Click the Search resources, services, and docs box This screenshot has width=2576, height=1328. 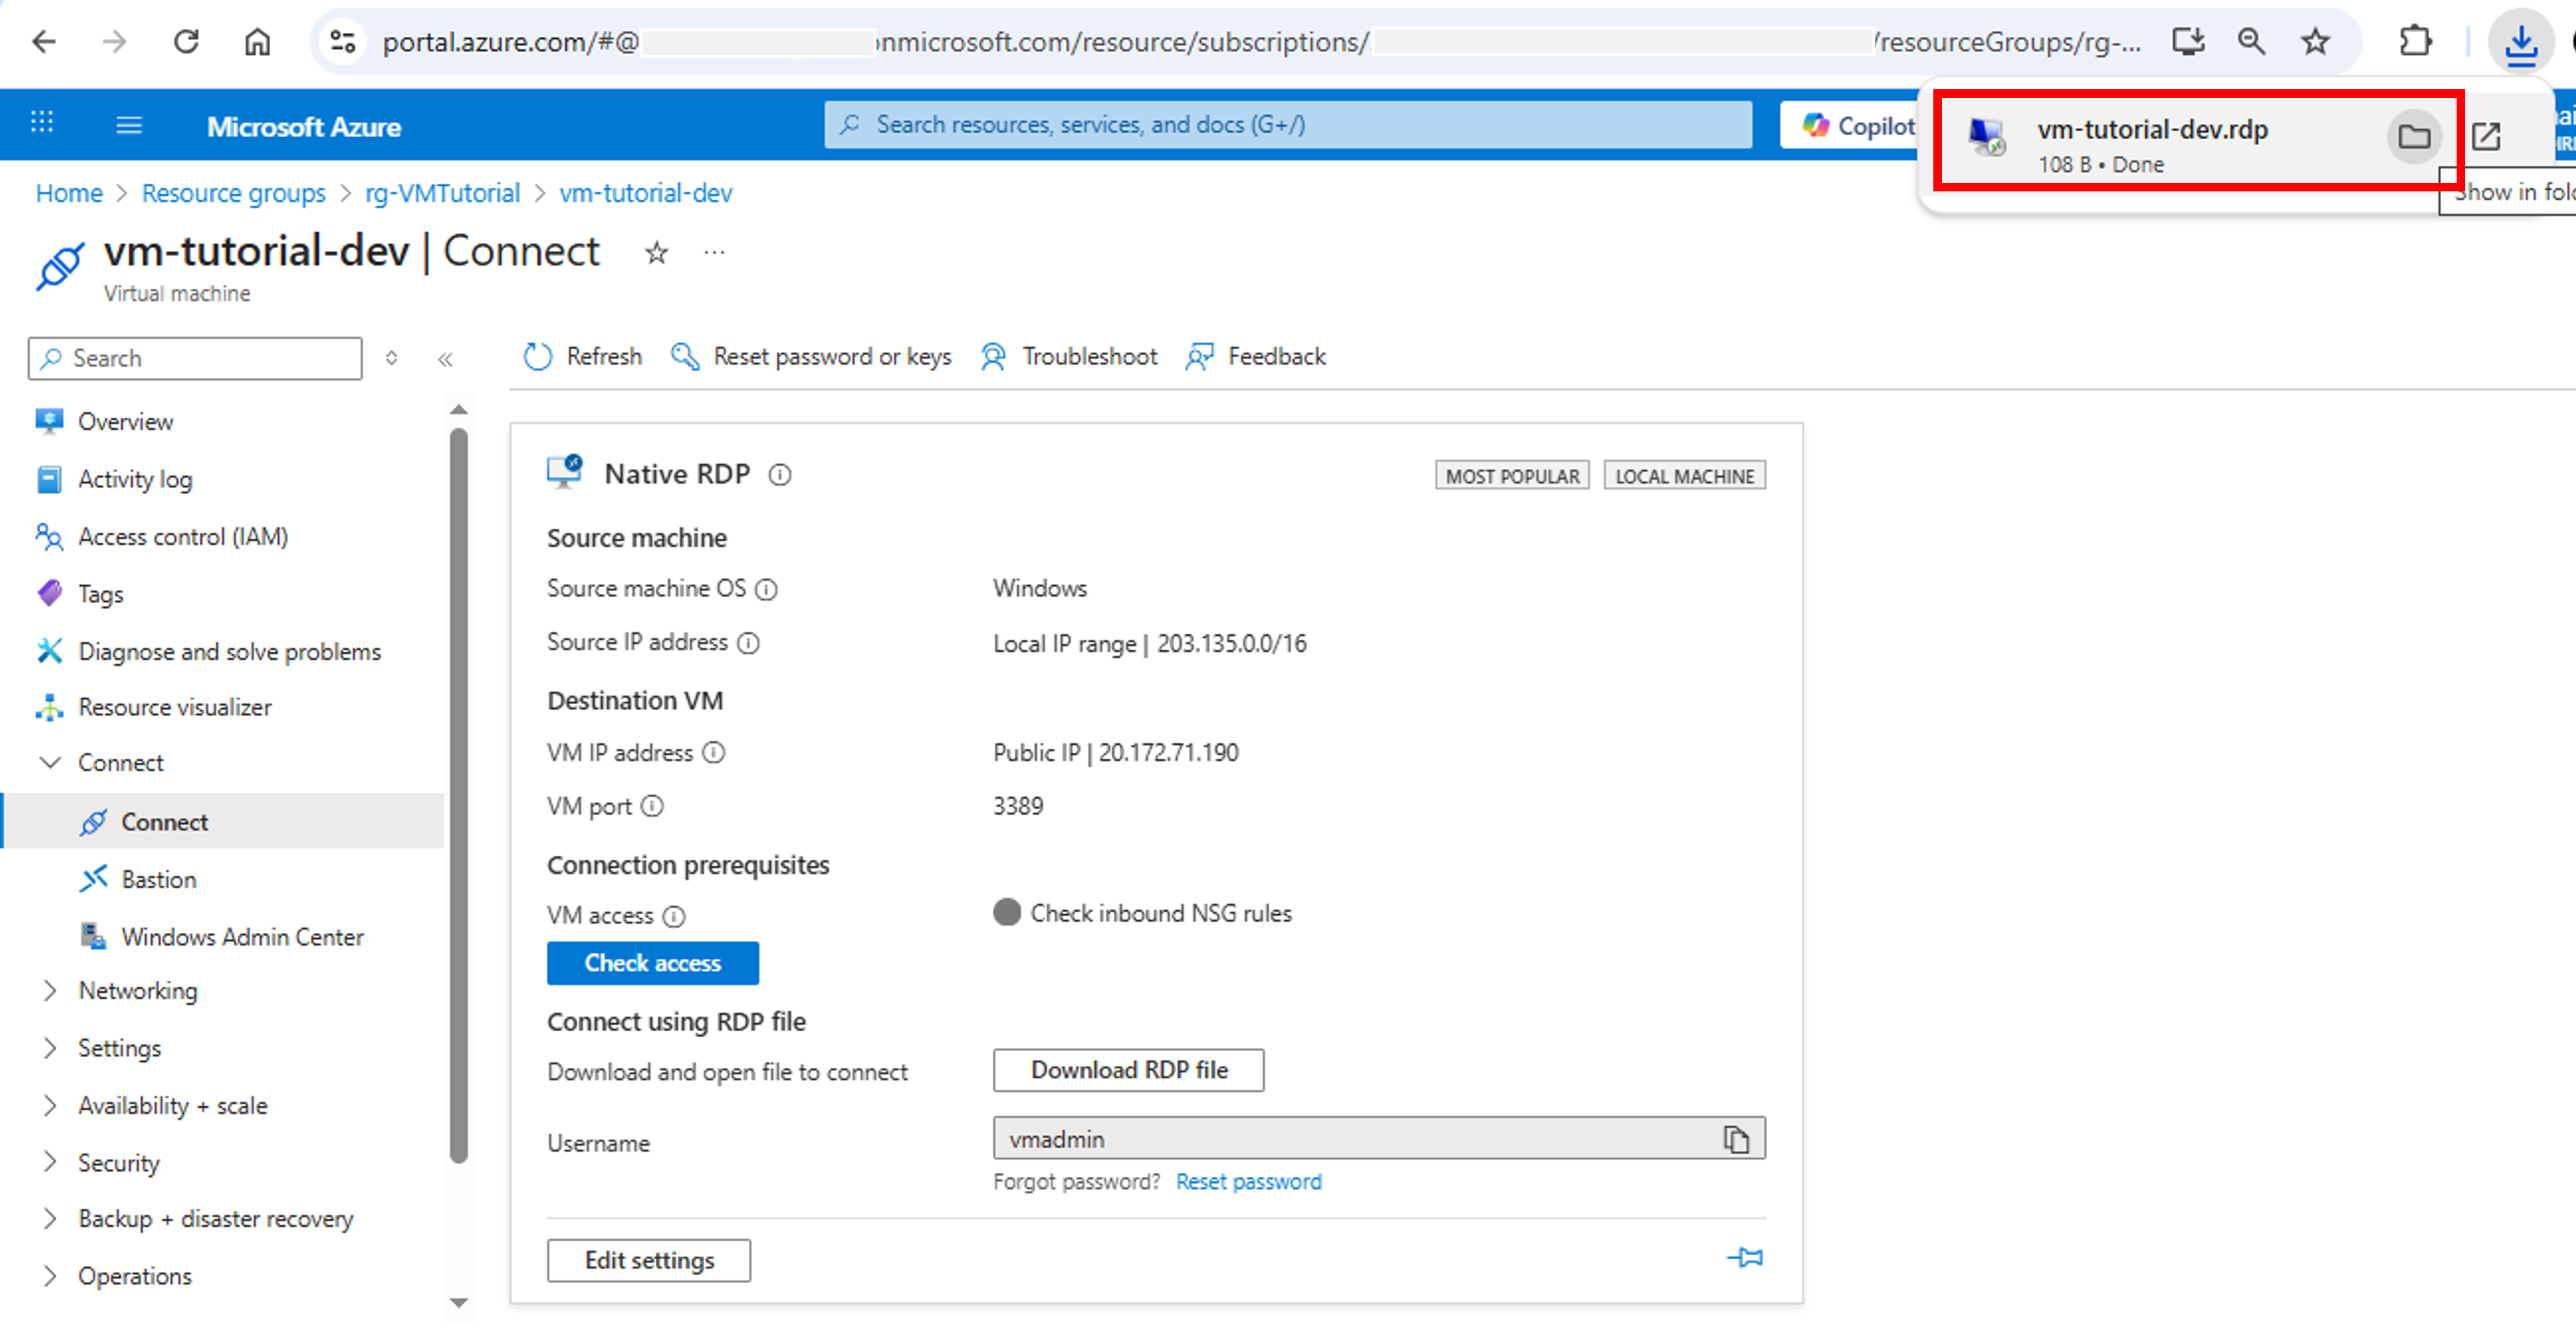pos(1288,125)
